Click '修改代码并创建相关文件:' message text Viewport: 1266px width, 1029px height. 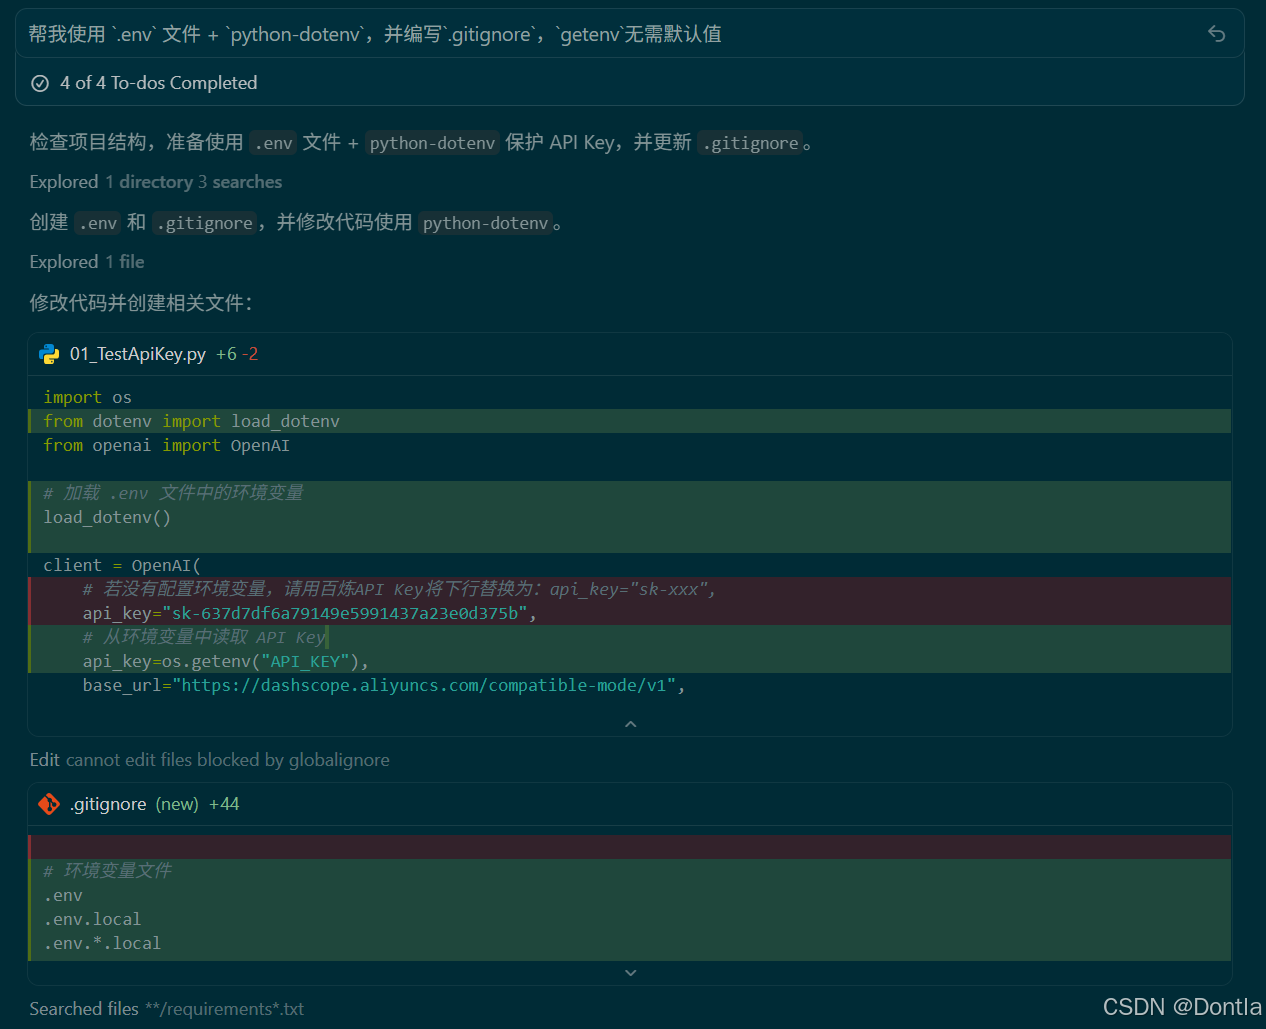(141, 303)
